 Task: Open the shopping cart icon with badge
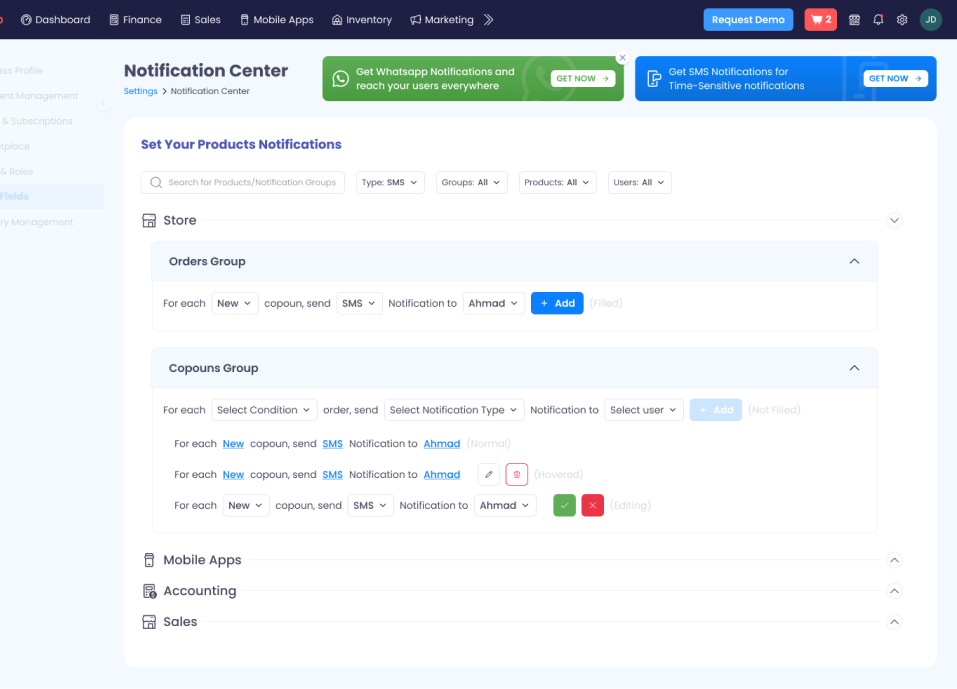pyautogui.click(x=820, y=20)
